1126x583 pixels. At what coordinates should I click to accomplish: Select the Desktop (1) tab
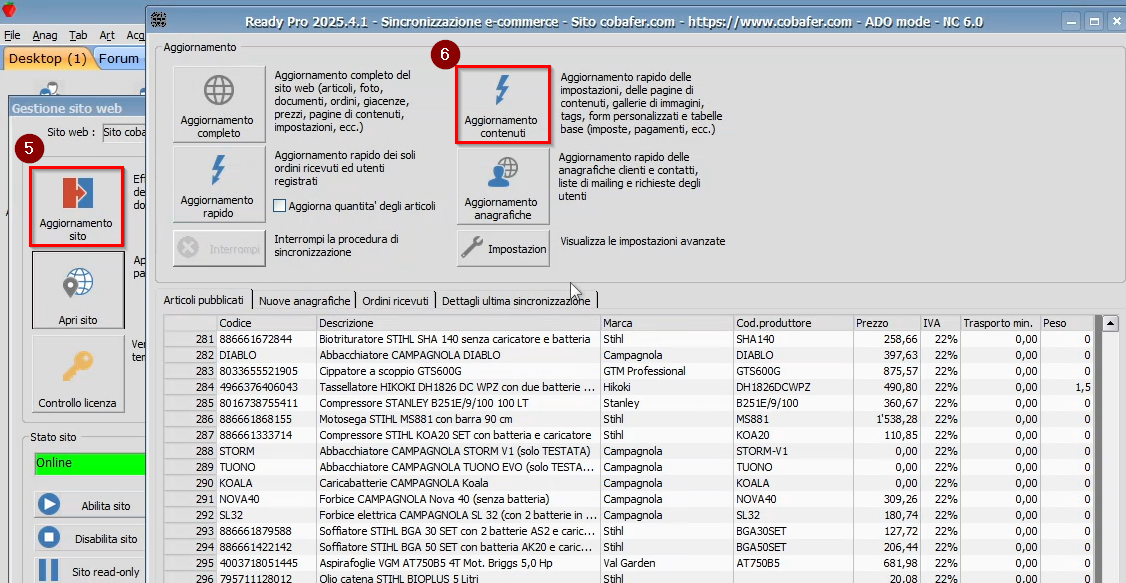pos(48,58)
